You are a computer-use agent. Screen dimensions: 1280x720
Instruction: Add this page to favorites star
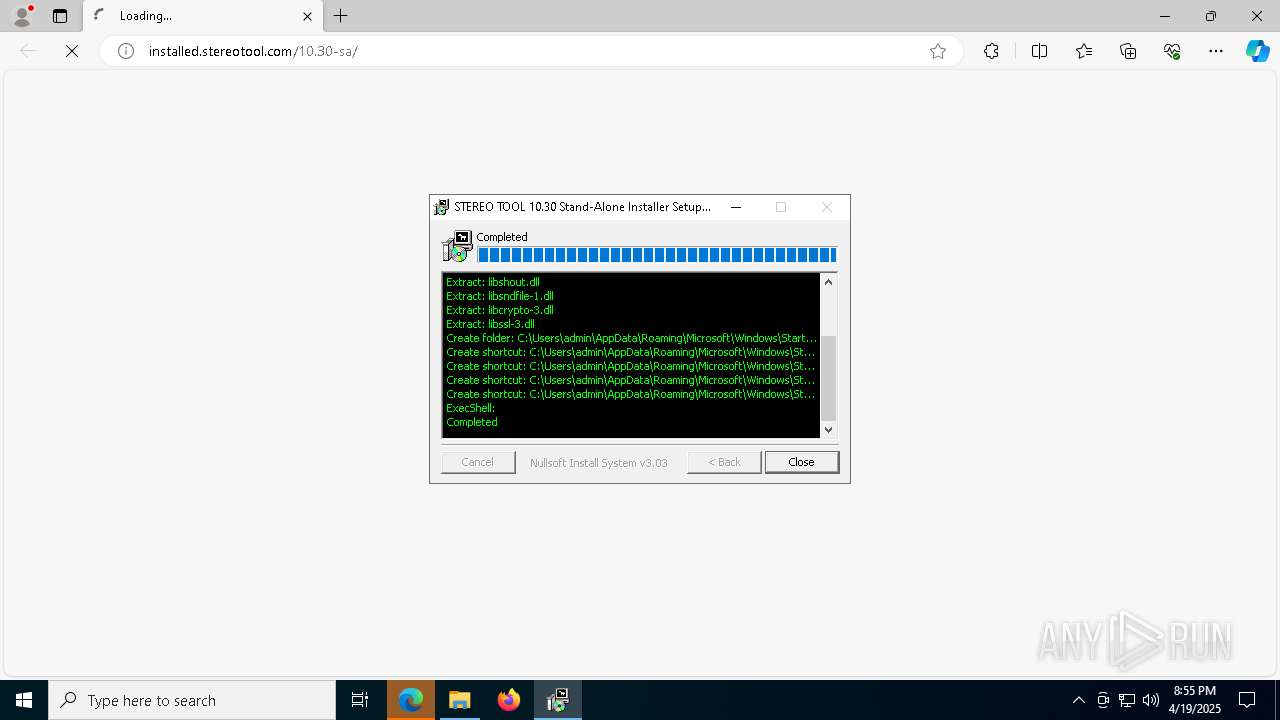click(938, 51)
